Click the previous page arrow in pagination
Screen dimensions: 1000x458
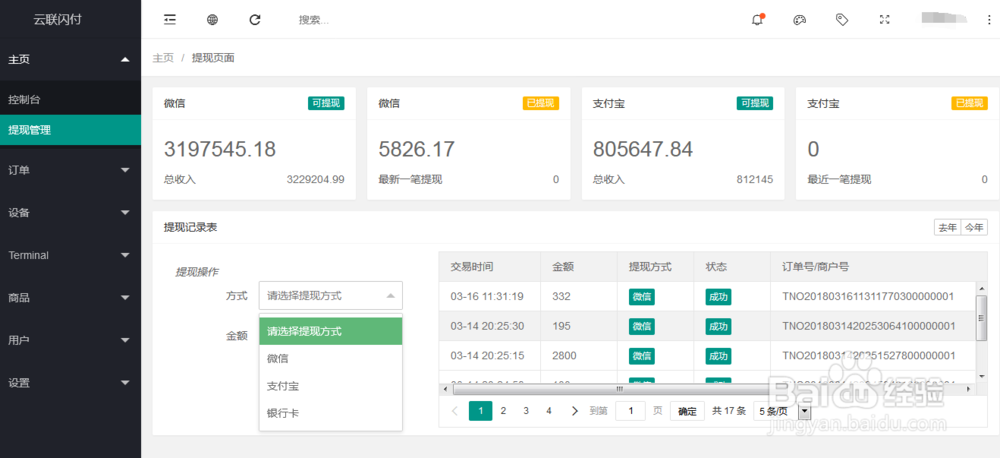click(x=455, y=411)
